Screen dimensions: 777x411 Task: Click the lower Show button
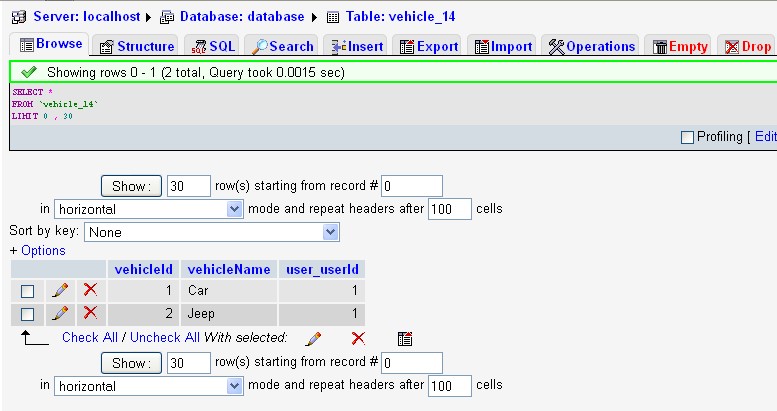131,363
